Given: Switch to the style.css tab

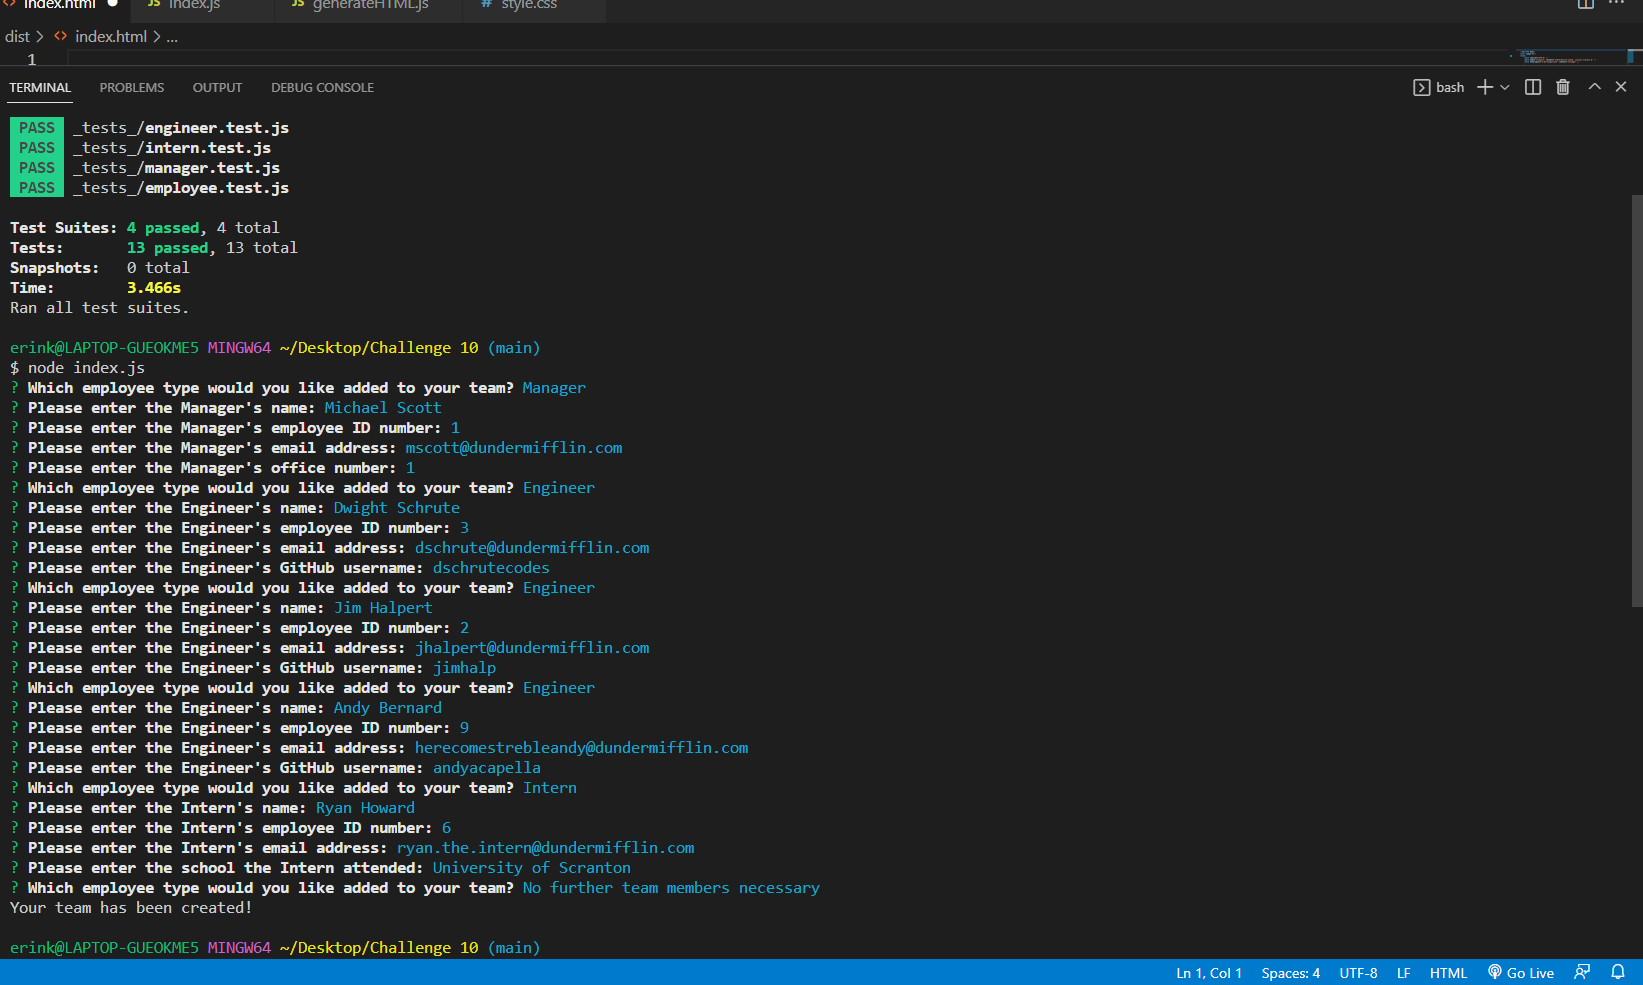Looking at the screenshot, I should (524, 5).
